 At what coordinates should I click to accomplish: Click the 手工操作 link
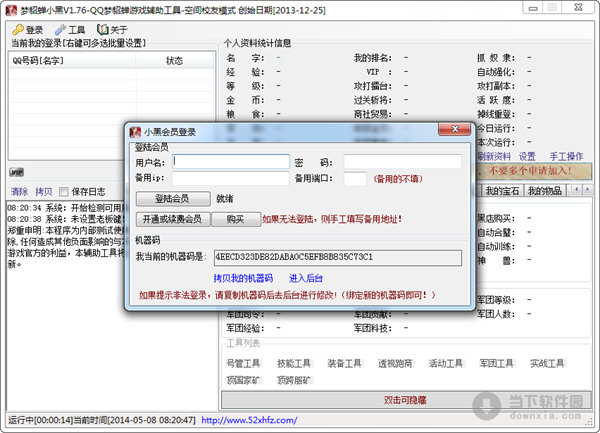566,156
